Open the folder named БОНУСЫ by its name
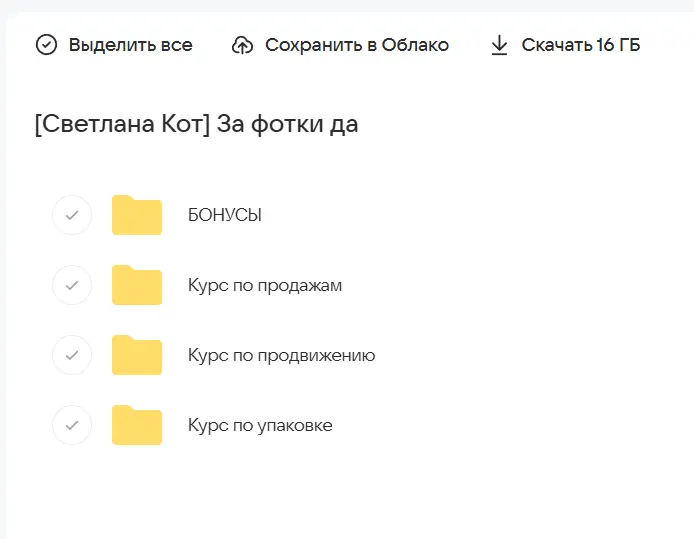Image resolution: width=694 pixels, height=539 pixels. [x=224, y=215]
